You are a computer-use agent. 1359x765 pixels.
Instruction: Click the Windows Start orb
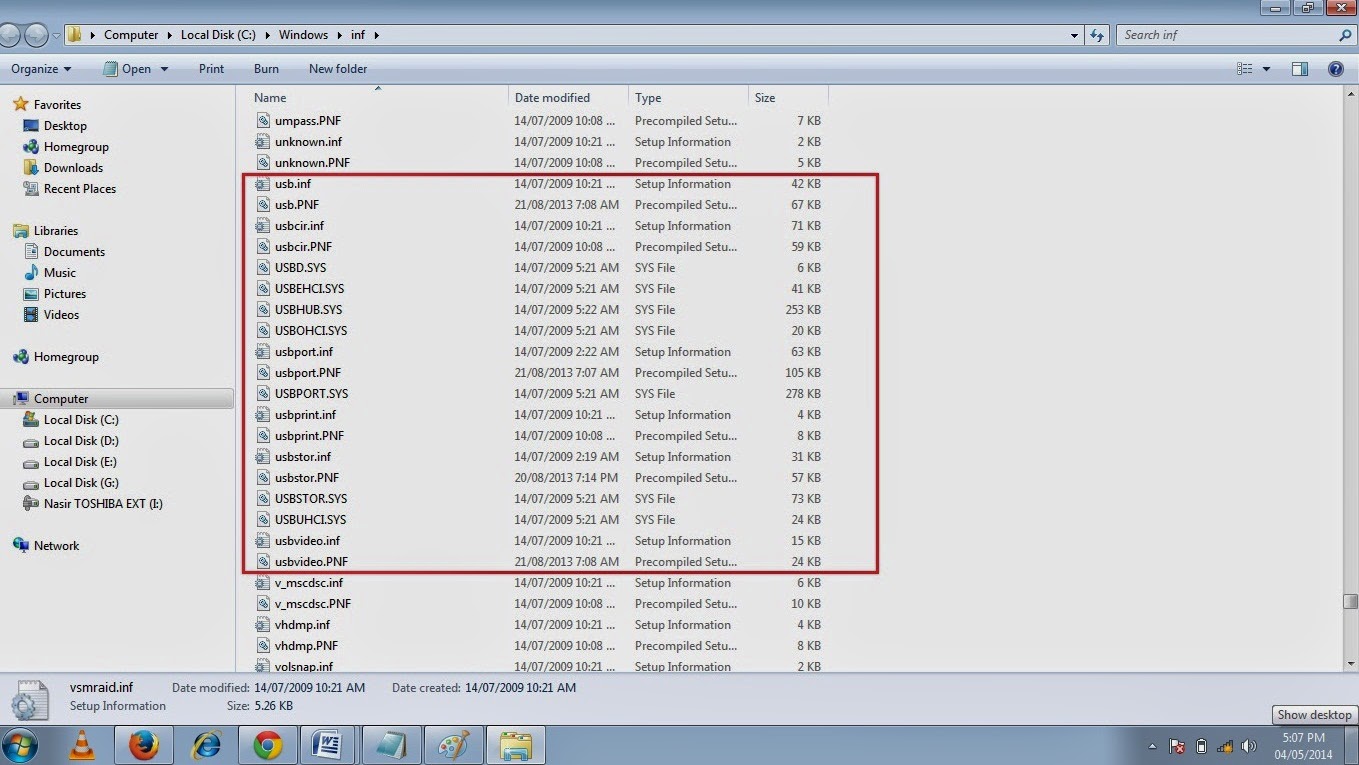[19, 746]
